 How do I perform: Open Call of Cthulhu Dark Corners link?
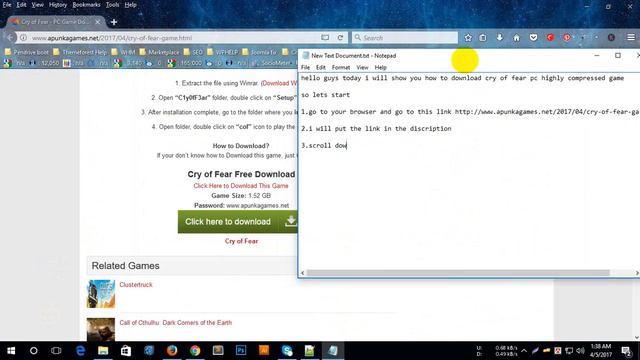(176, 322)
